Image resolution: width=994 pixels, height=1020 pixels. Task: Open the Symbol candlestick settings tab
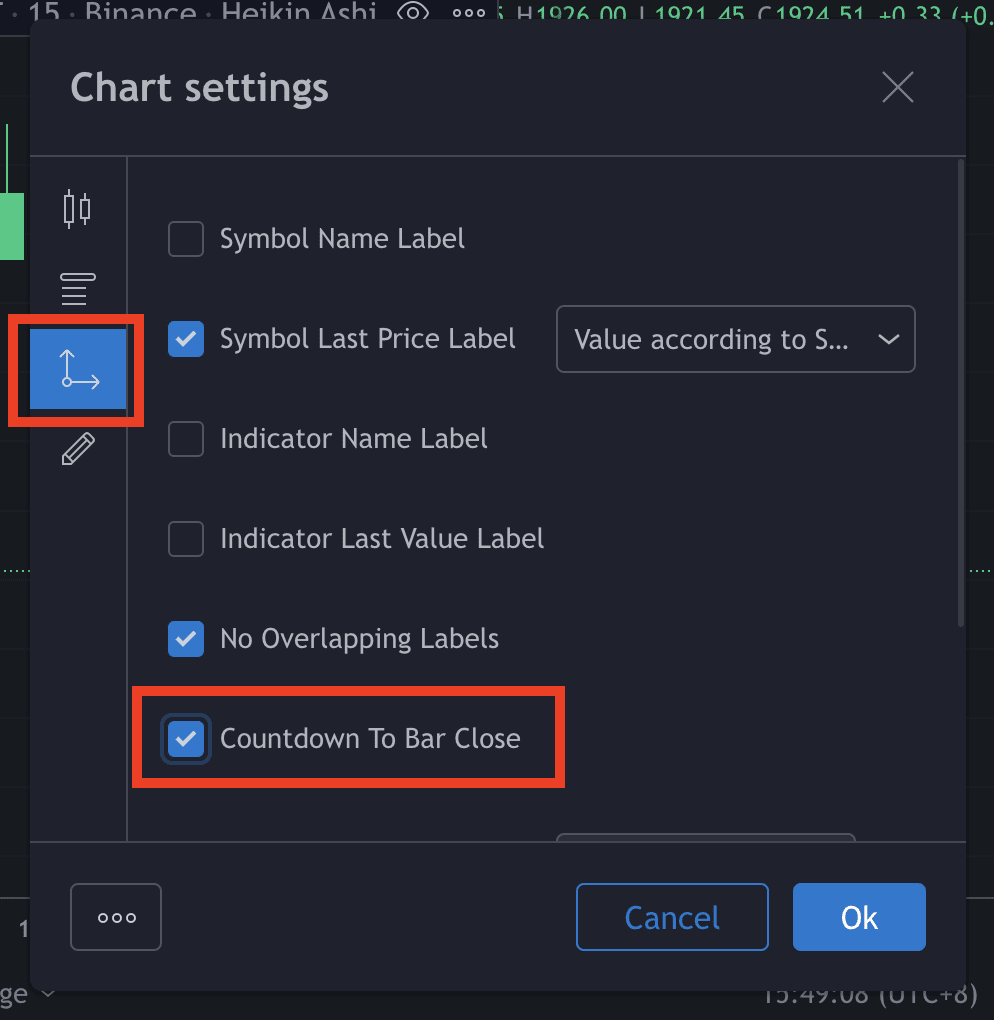77,209
